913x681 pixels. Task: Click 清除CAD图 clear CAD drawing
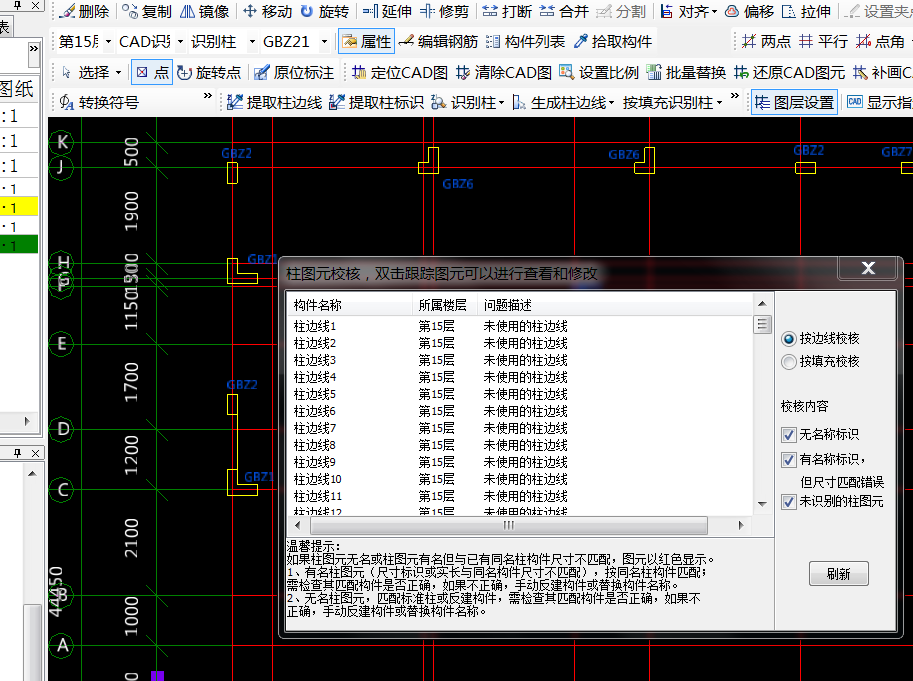click(x=504, y=72)
